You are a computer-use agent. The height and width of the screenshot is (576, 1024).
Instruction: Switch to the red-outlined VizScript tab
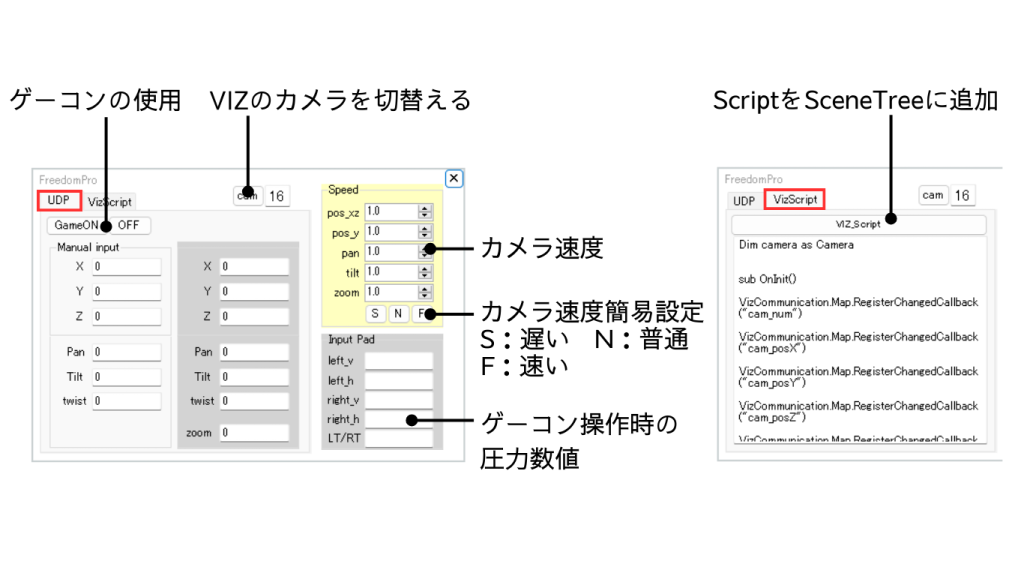click(795, 199)
